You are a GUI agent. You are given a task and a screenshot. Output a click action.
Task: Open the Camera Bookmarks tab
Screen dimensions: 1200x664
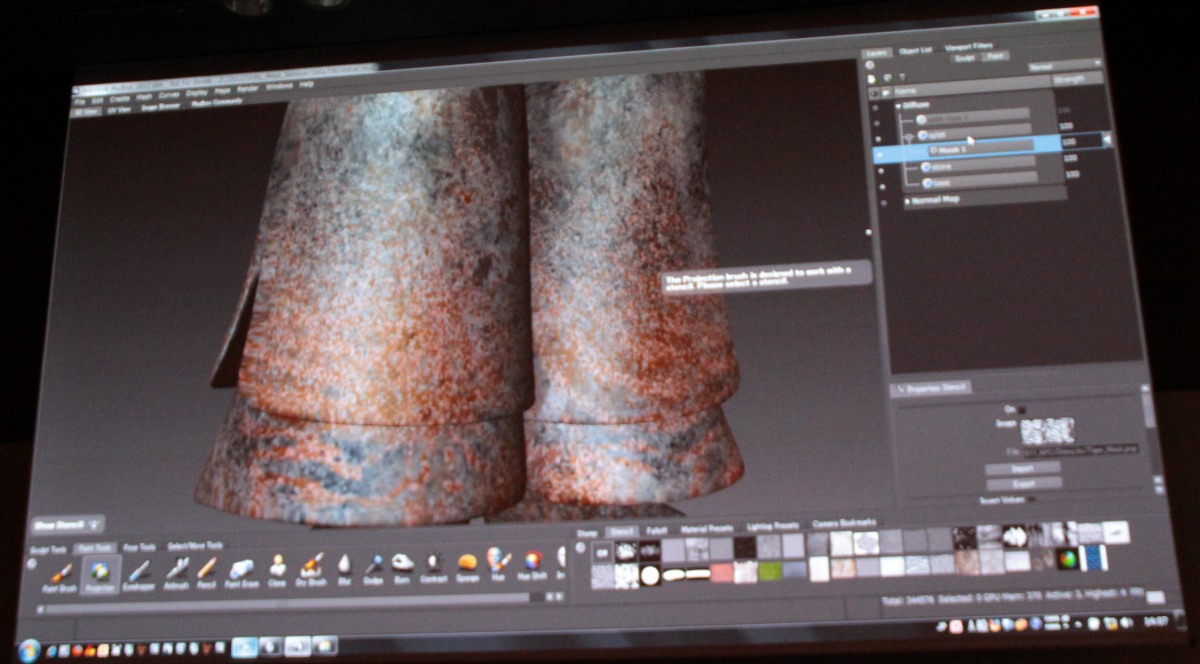tap(844, 522)
